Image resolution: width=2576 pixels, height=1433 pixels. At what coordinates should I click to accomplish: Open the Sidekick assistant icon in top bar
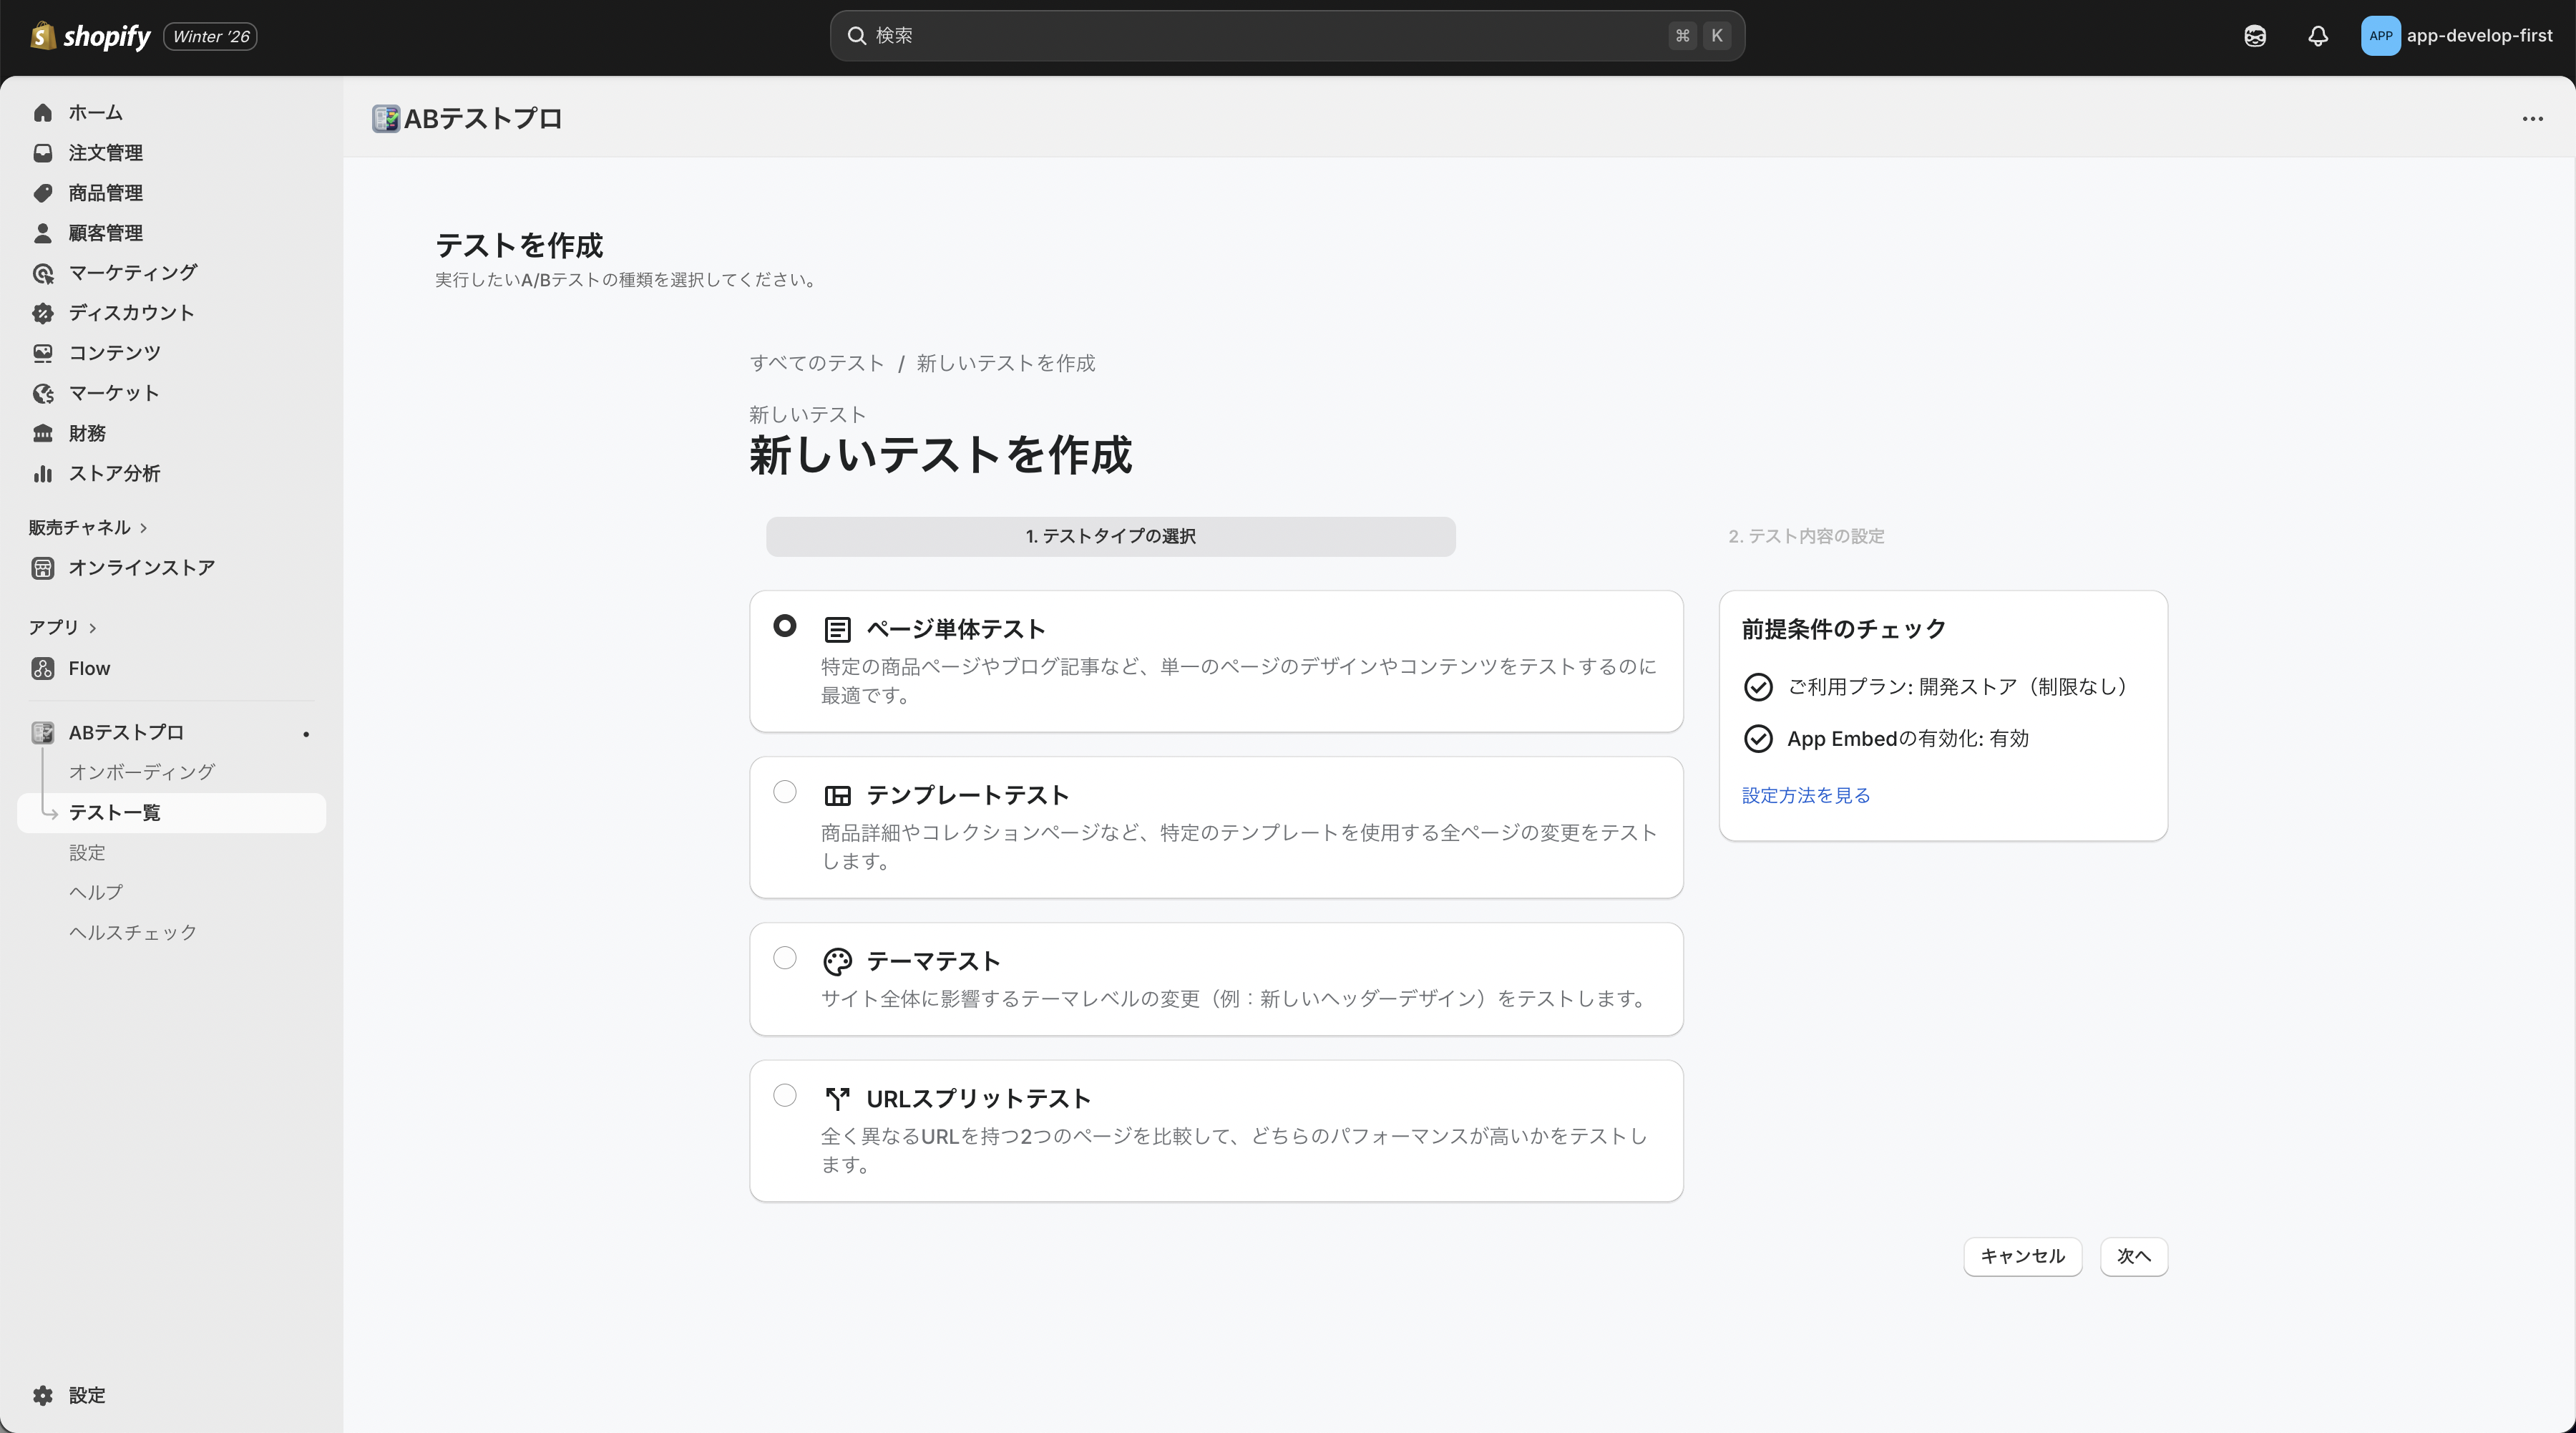pos(2254,36)
